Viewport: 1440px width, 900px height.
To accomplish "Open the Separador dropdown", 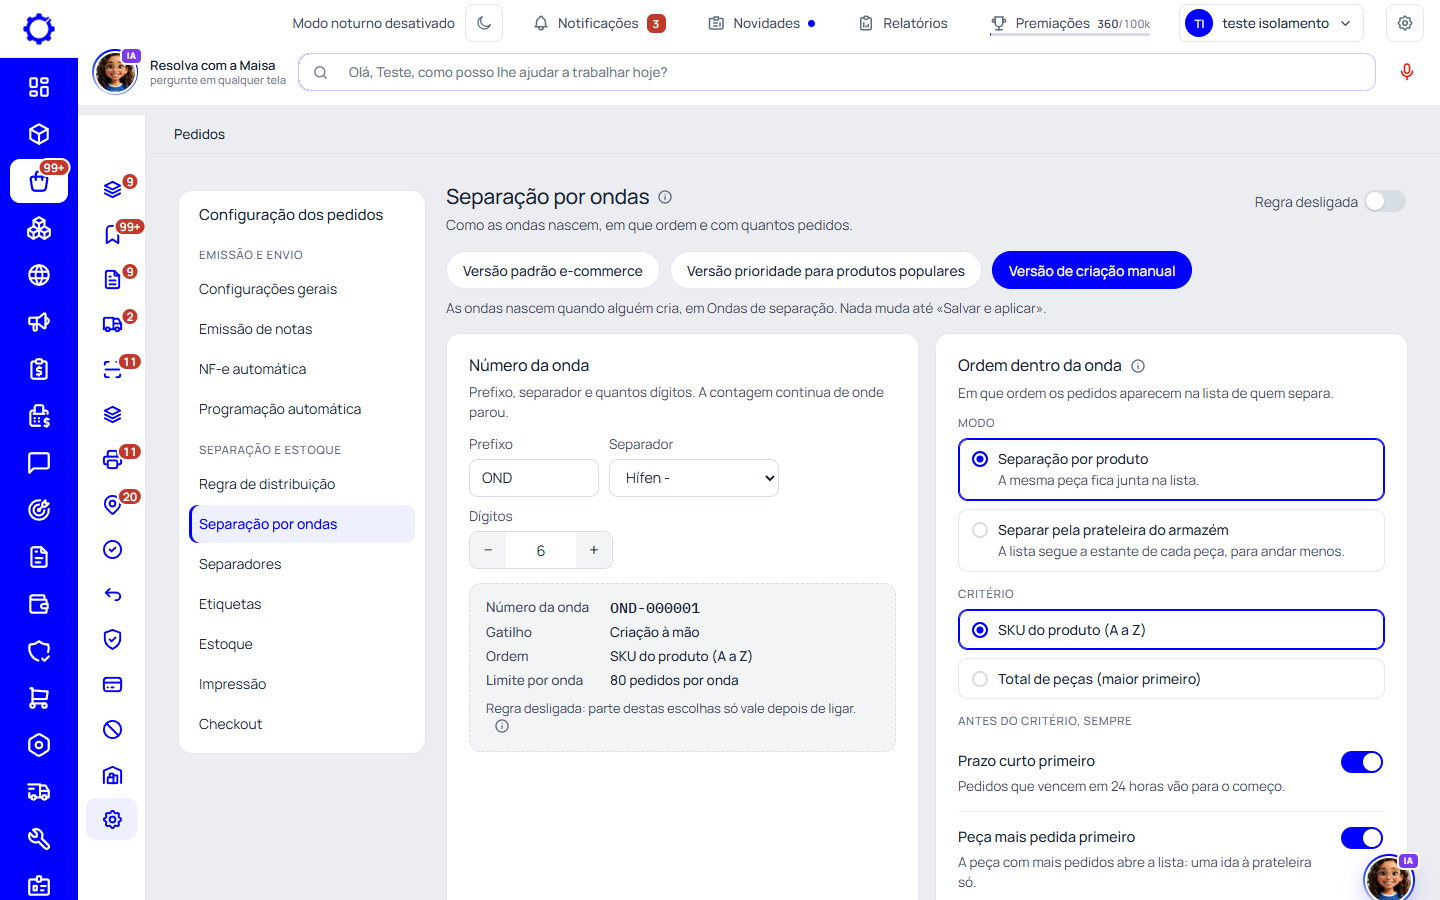I will pos(694,478).
